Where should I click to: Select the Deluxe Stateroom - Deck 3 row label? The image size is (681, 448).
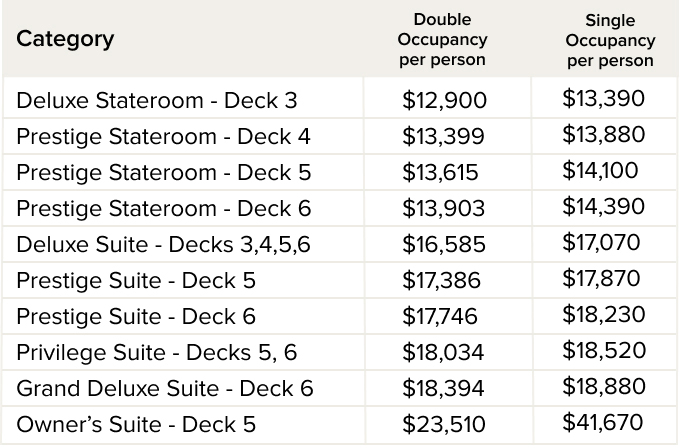[x=157, y=100]
